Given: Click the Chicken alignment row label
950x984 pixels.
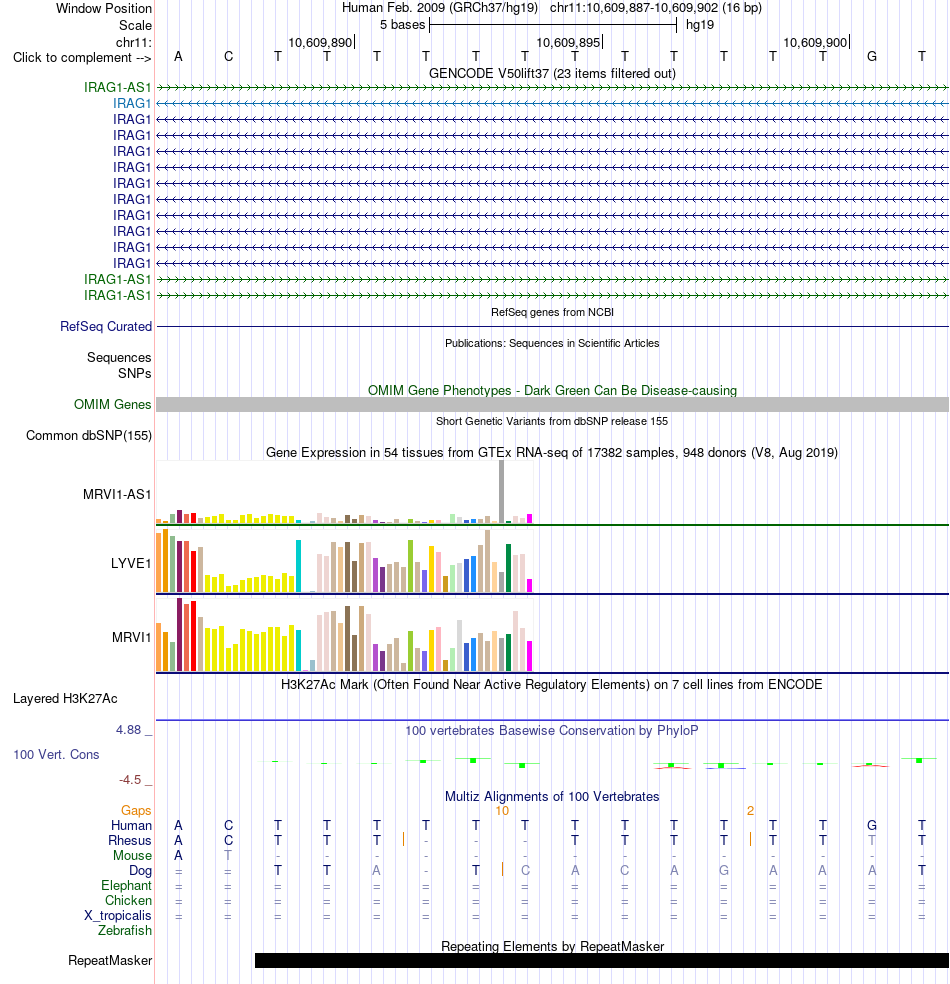Looking at the screenshot, I should (x=128, y=901).
